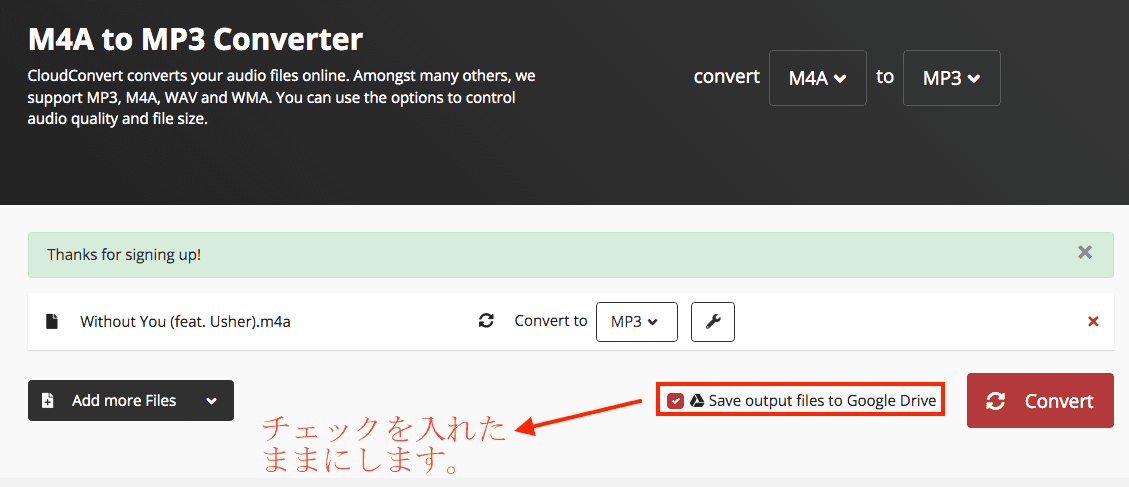
Task: Open the MP3 target format dropdown in the header
Action: [952, 78]
